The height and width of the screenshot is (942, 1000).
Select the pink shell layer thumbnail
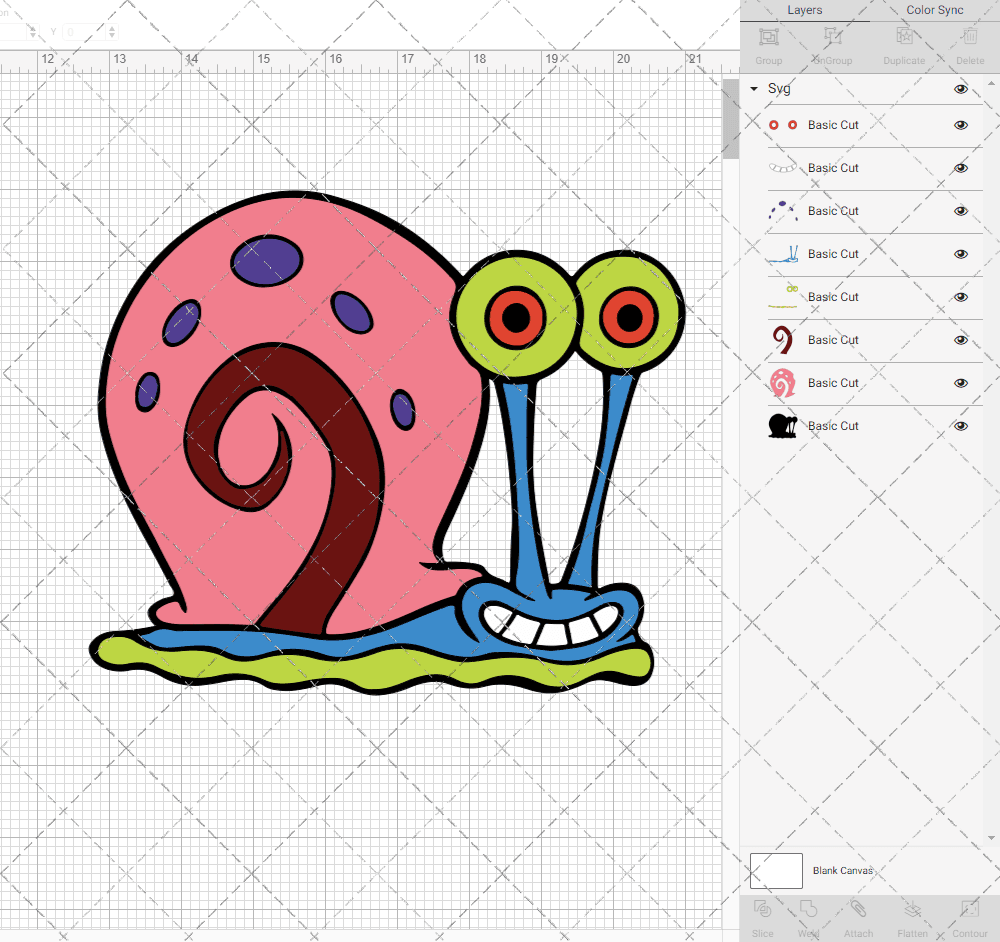783,383
